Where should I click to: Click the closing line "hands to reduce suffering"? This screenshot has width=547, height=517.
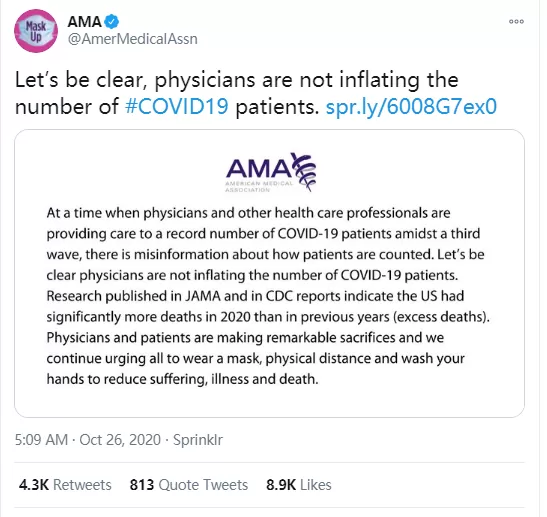click(x=182, y=379)
